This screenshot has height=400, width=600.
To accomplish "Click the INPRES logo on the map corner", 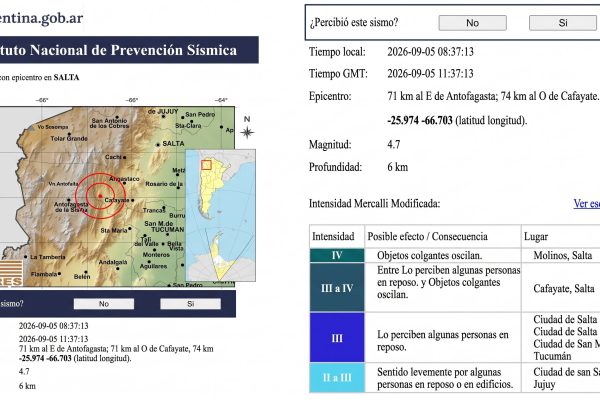I will [11, 273].
